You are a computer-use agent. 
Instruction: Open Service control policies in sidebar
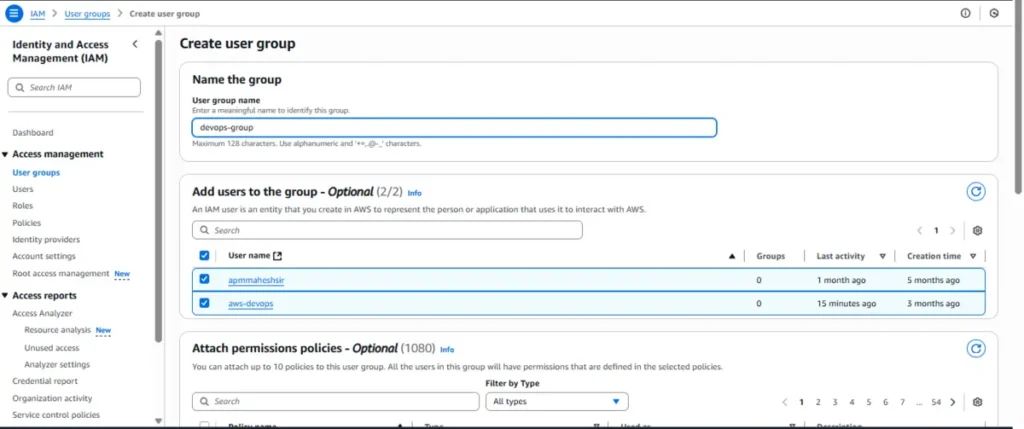56,415
